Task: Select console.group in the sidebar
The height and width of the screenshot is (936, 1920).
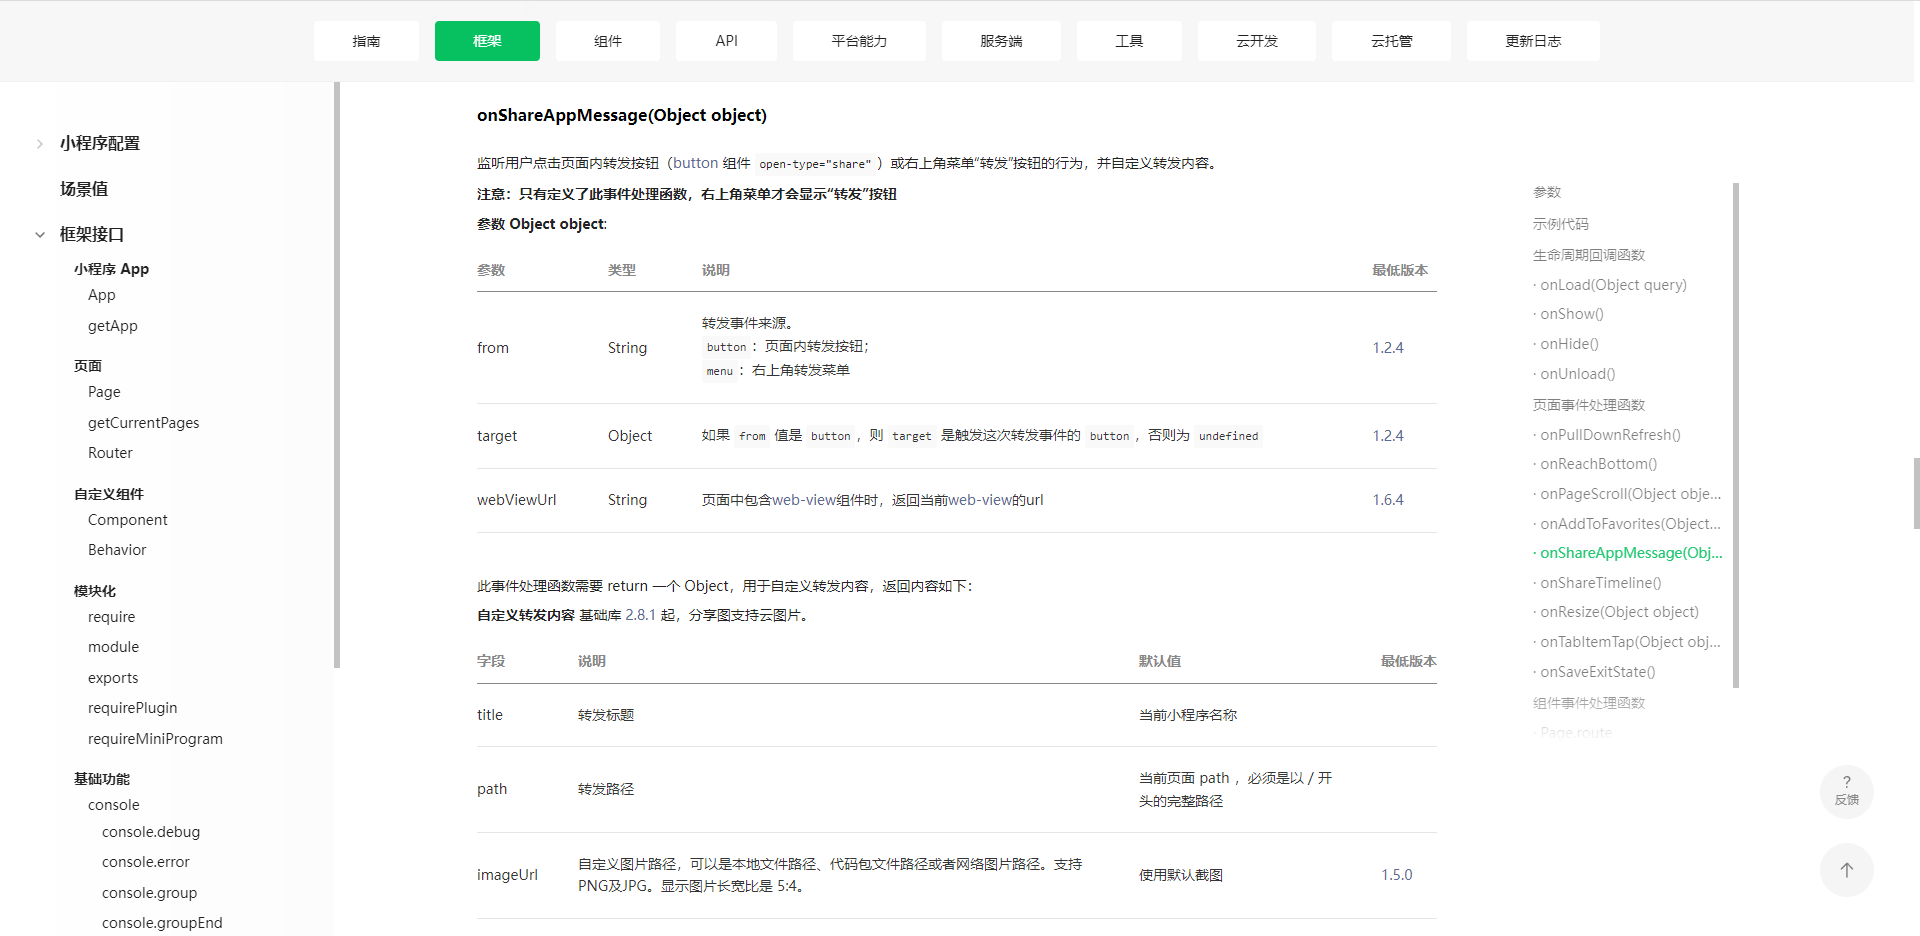Action: 149,893
